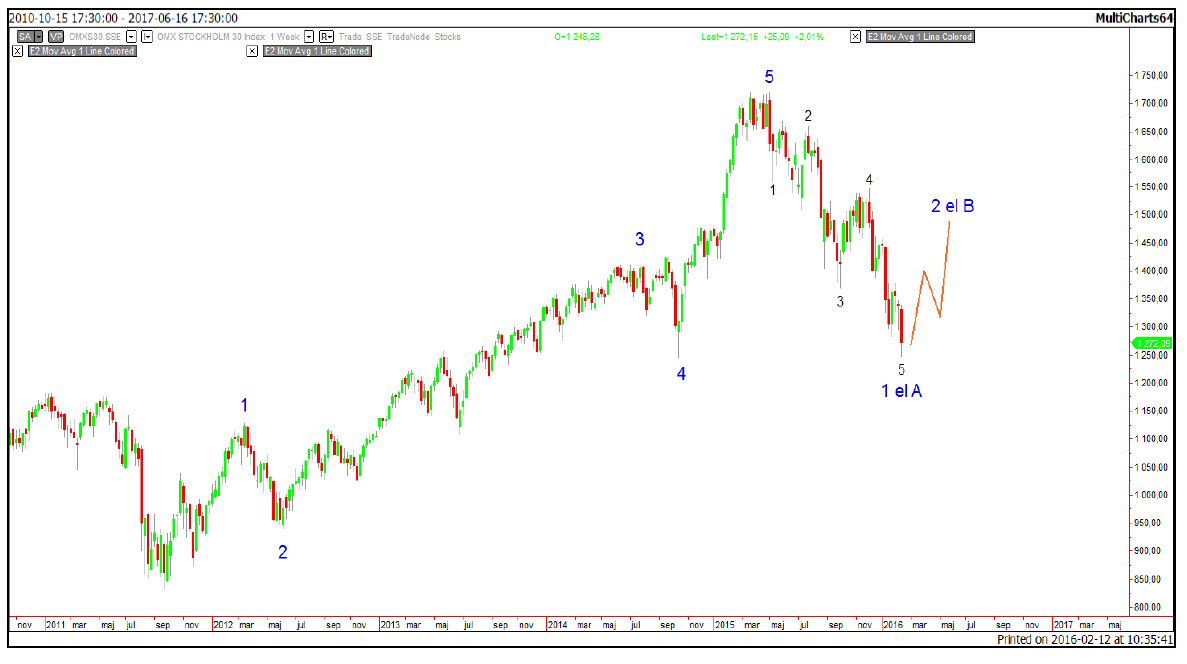
Task: Open the dropdown arrow attached to SA
Action: click(39, 36)
